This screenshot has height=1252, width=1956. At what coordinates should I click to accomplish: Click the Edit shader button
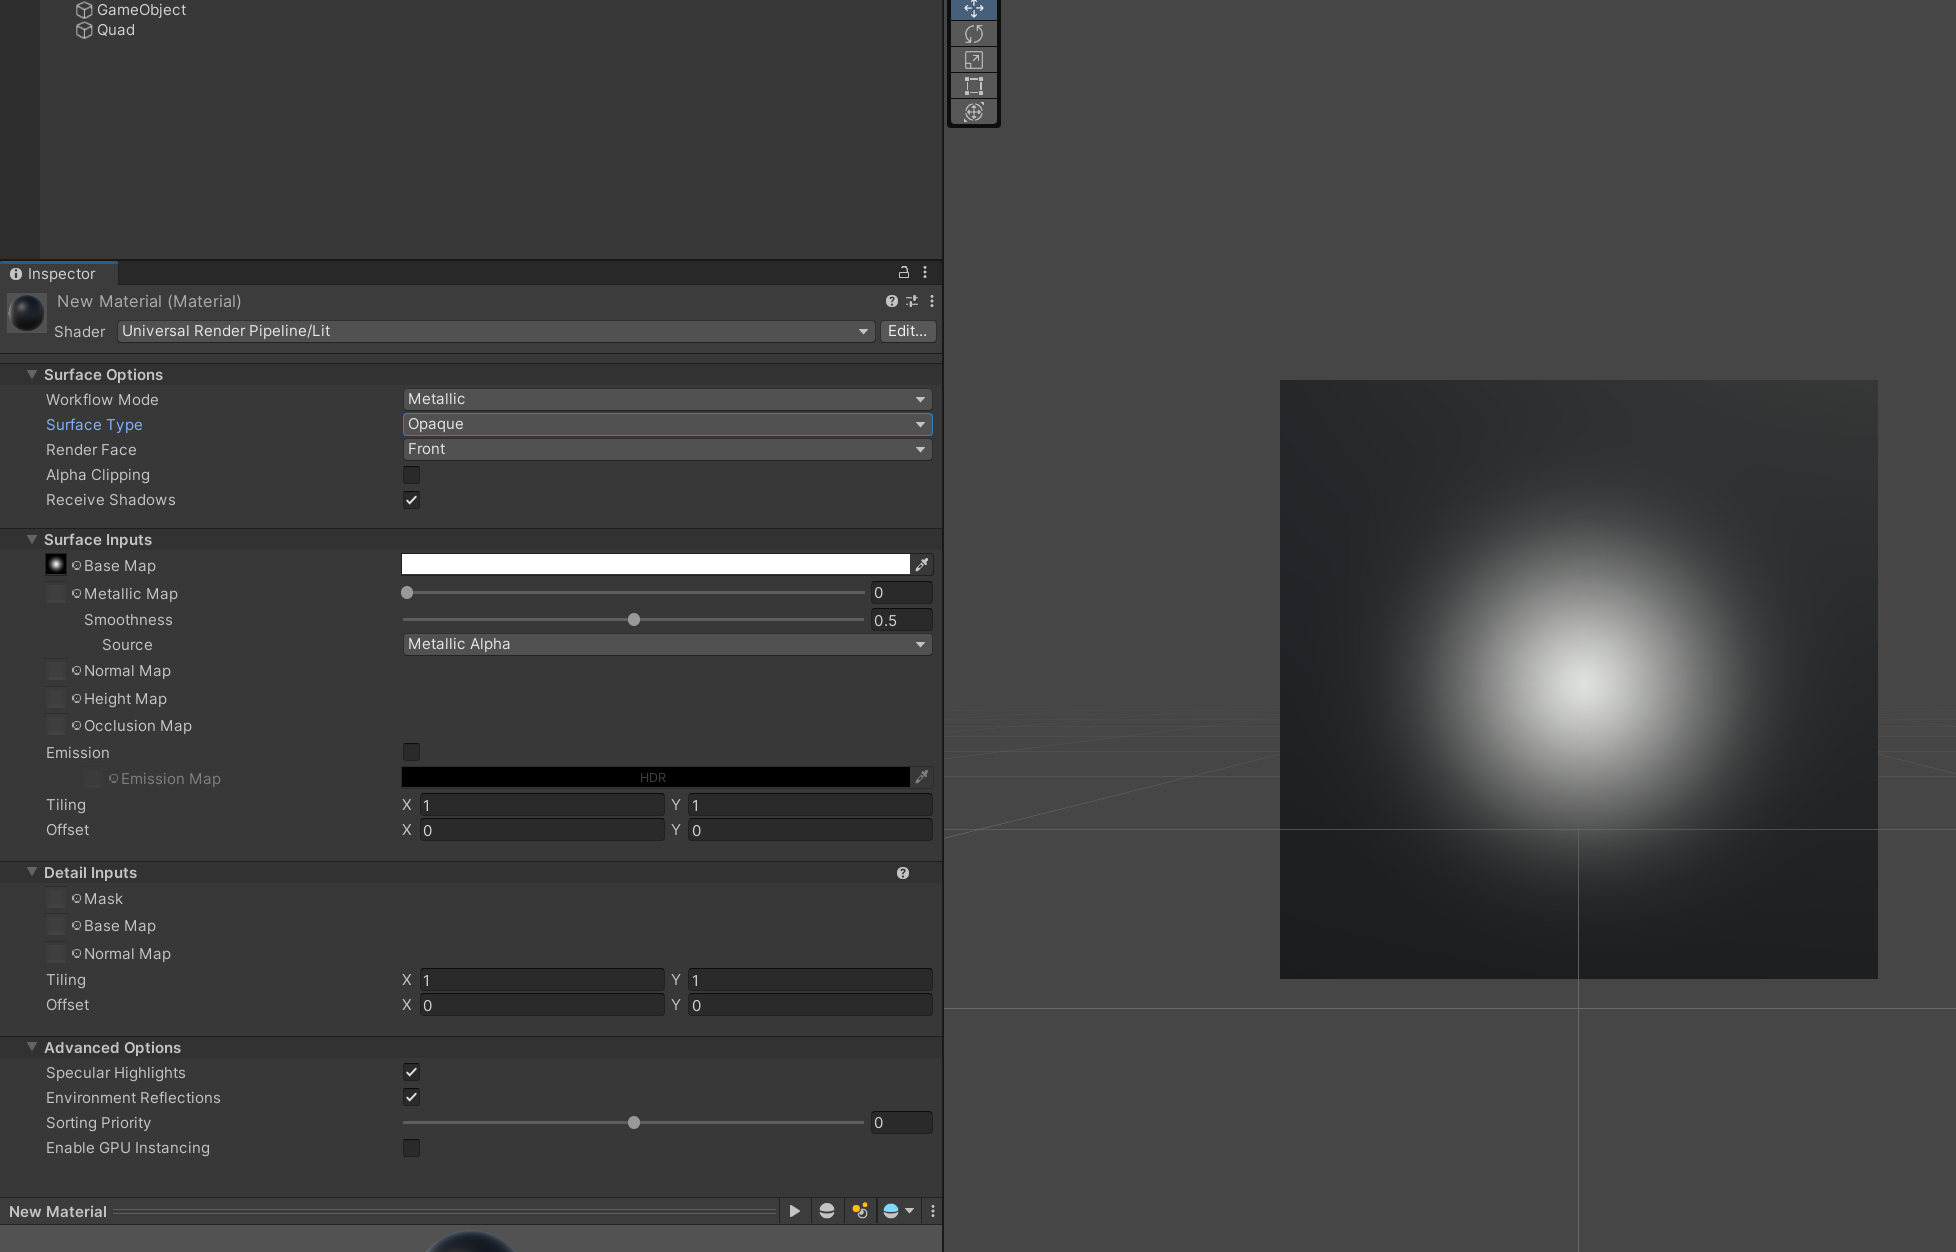pos(907,331)
